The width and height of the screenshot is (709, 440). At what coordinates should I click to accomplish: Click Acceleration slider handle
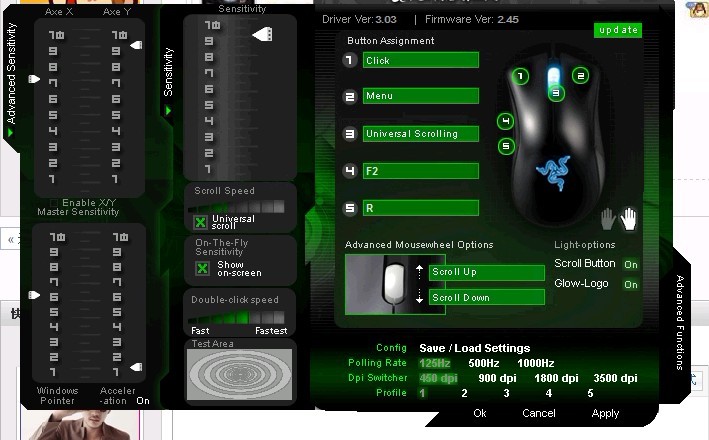pos(136,367)
